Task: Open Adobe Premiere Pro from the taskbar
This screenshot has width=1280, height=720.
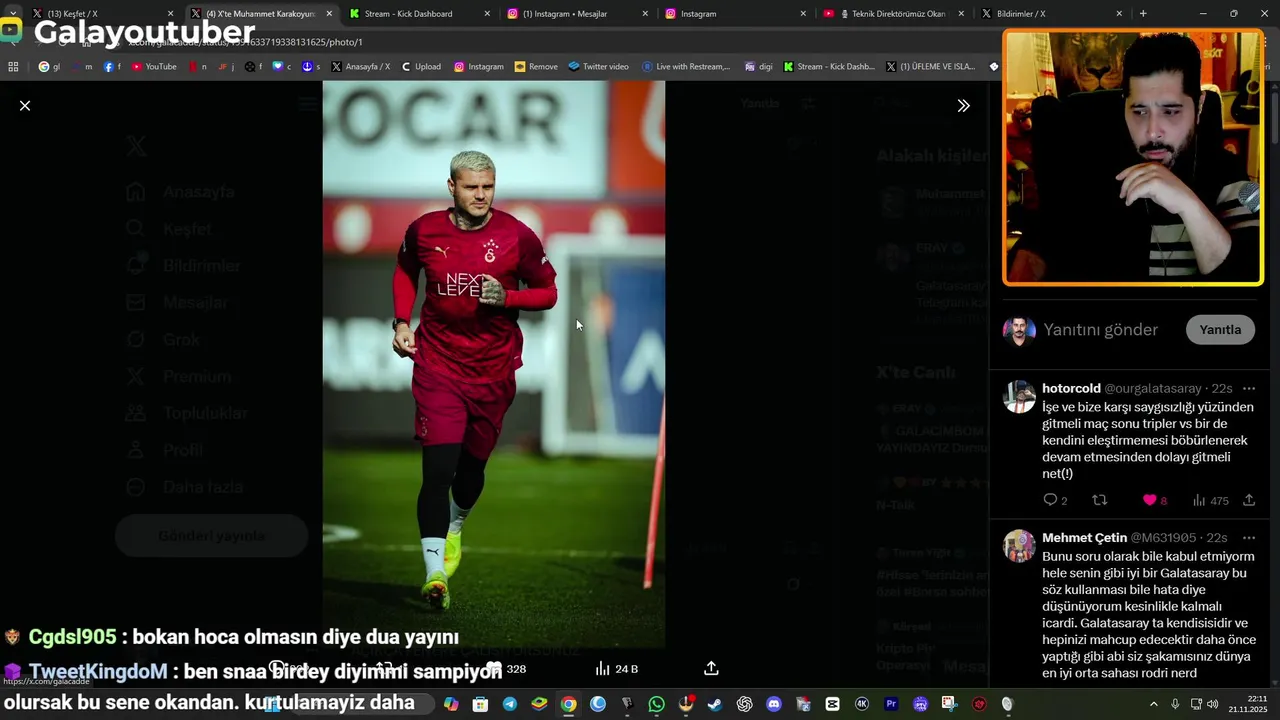Action: tap(891, 704)
